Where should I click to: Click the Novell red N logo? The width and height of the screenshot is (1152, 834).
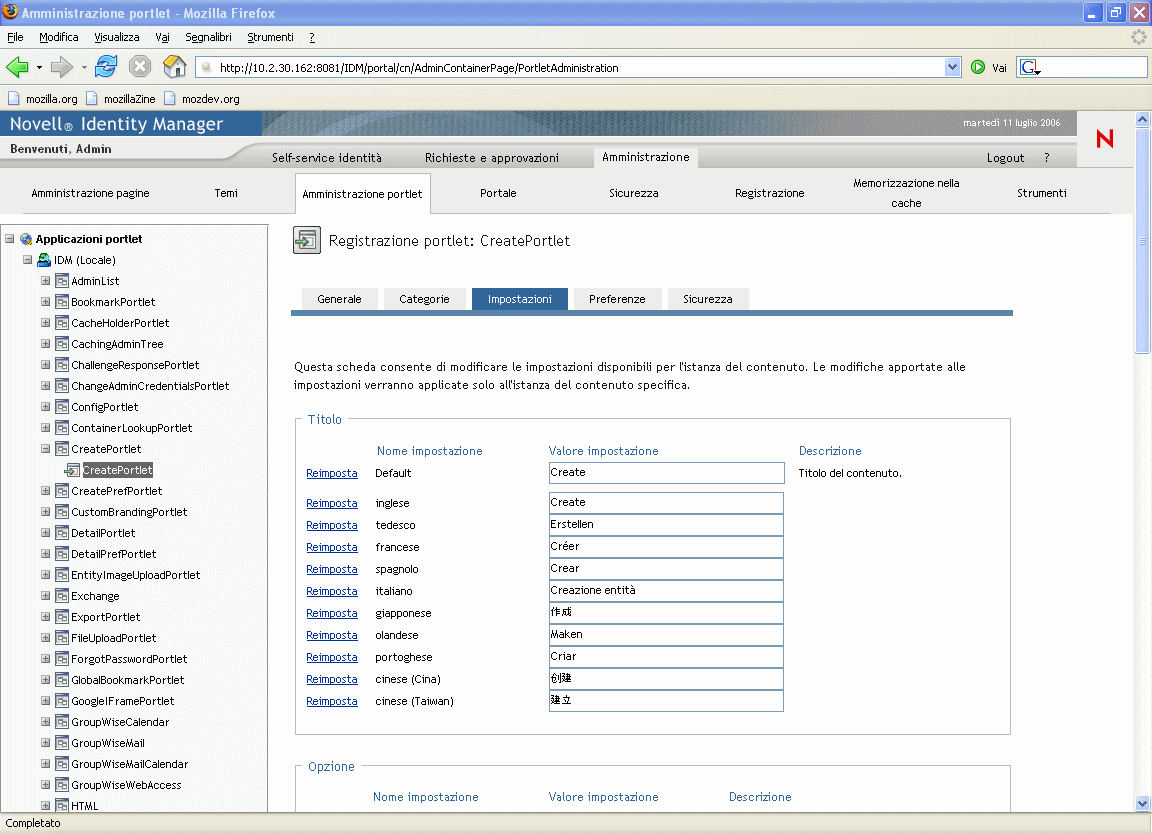(1105, 139)
